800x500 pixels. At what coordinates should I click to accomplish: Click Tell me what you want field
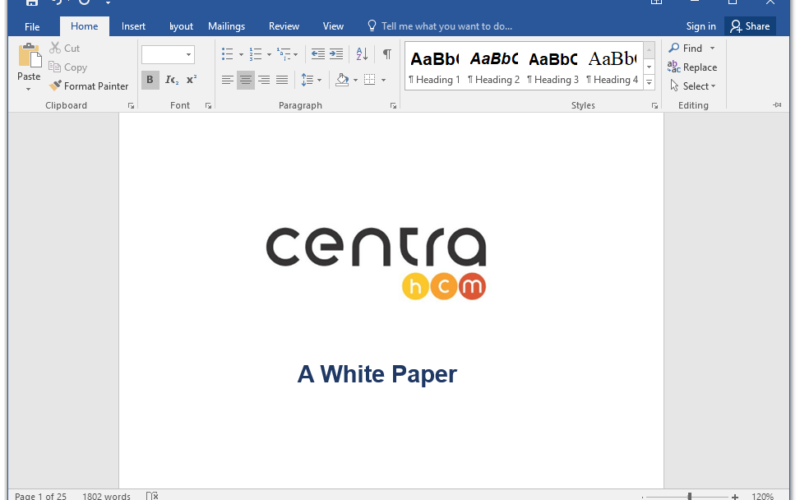tap(446, 26)
